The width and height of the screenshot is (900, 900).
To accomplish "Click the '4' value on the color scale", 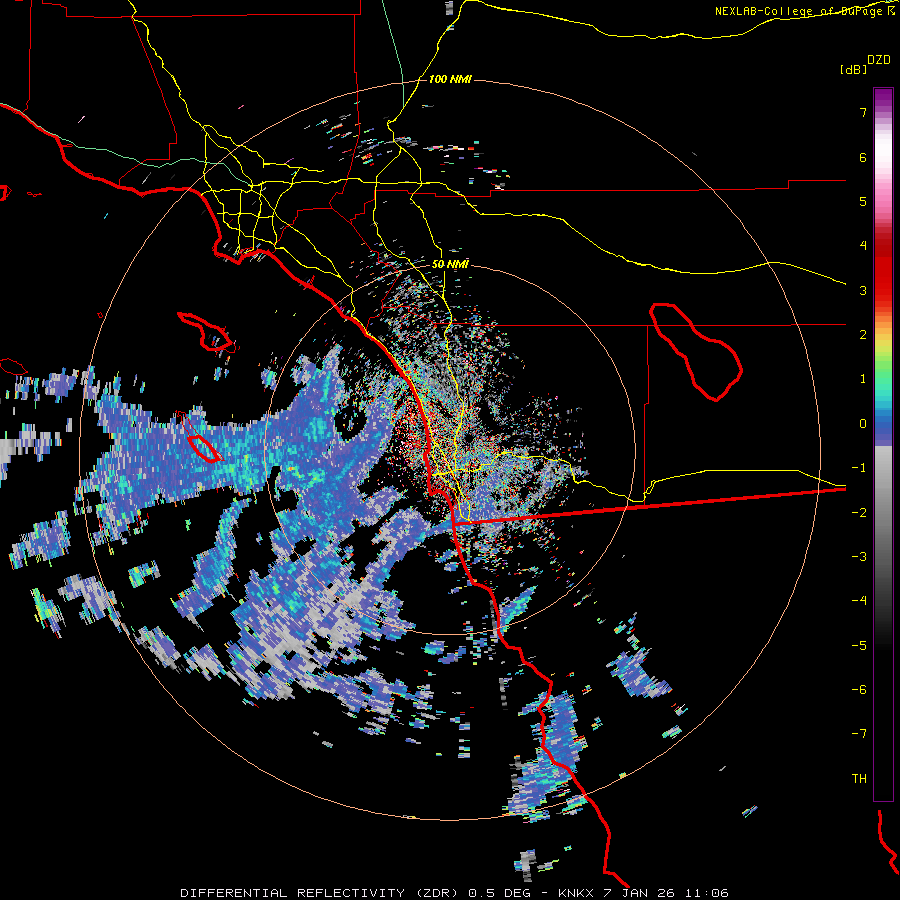I will click(863, 246).
